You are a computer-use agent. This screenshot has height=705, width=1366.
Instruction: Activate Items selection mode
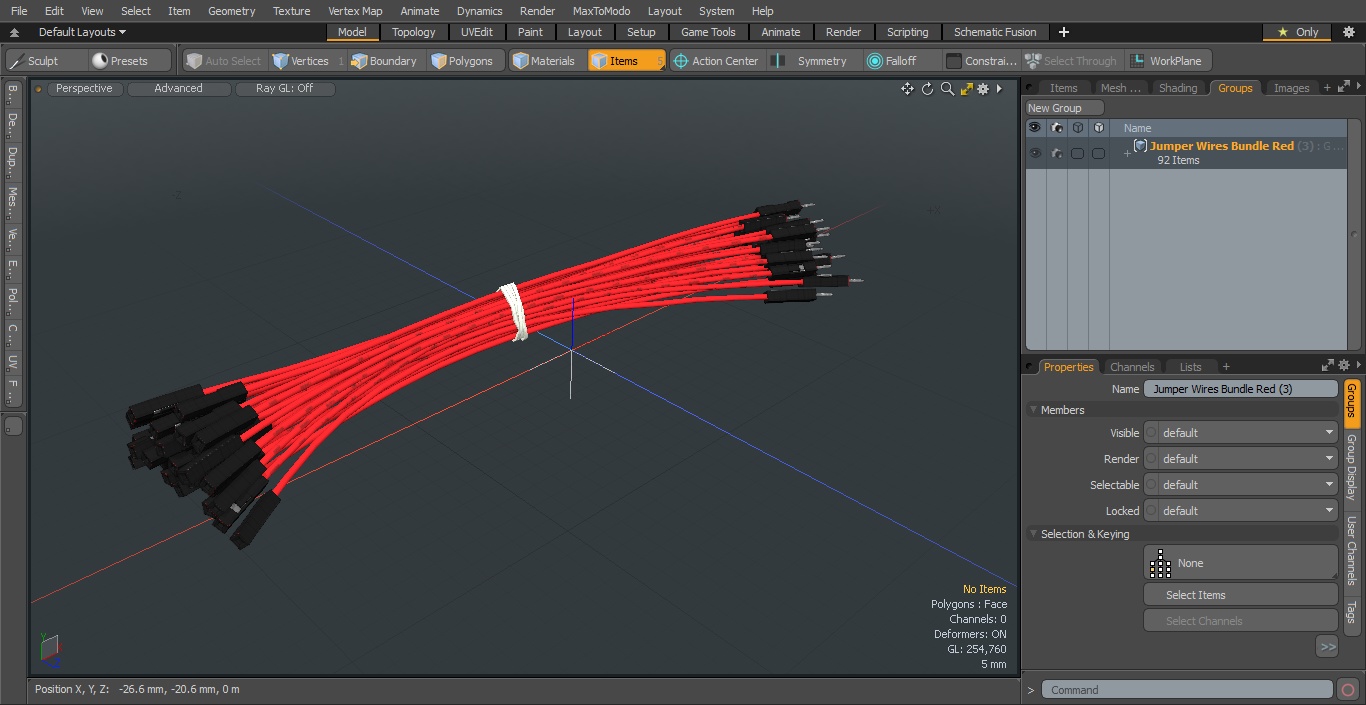(x=626, y=61)
